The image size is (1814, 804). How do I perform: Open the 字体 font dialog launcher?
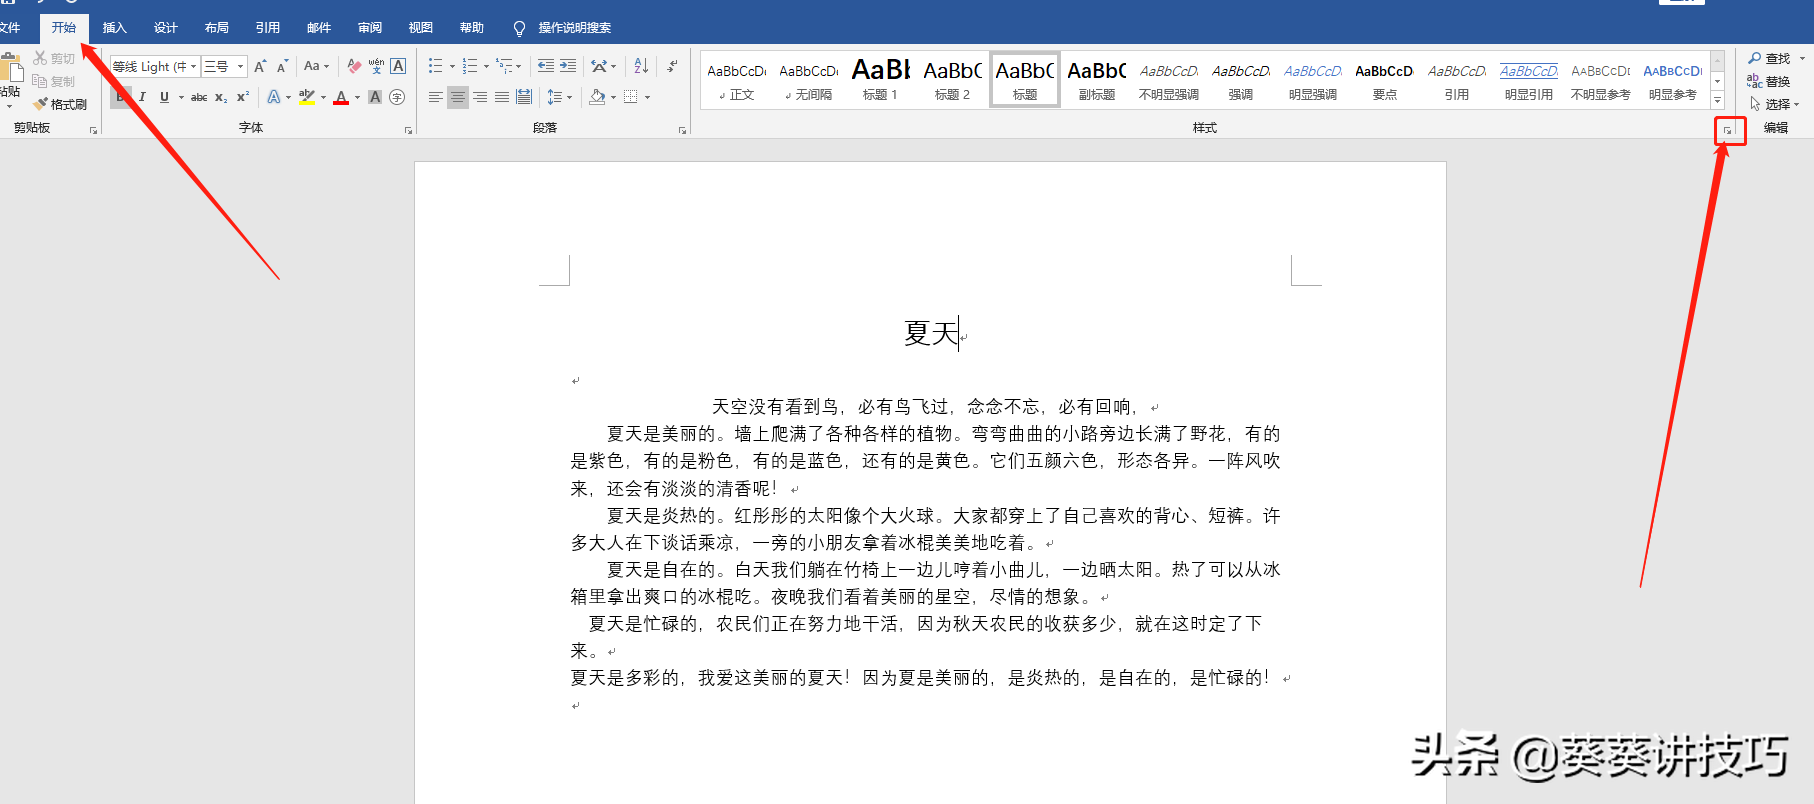pyautogui.click(x=408, y=130)
